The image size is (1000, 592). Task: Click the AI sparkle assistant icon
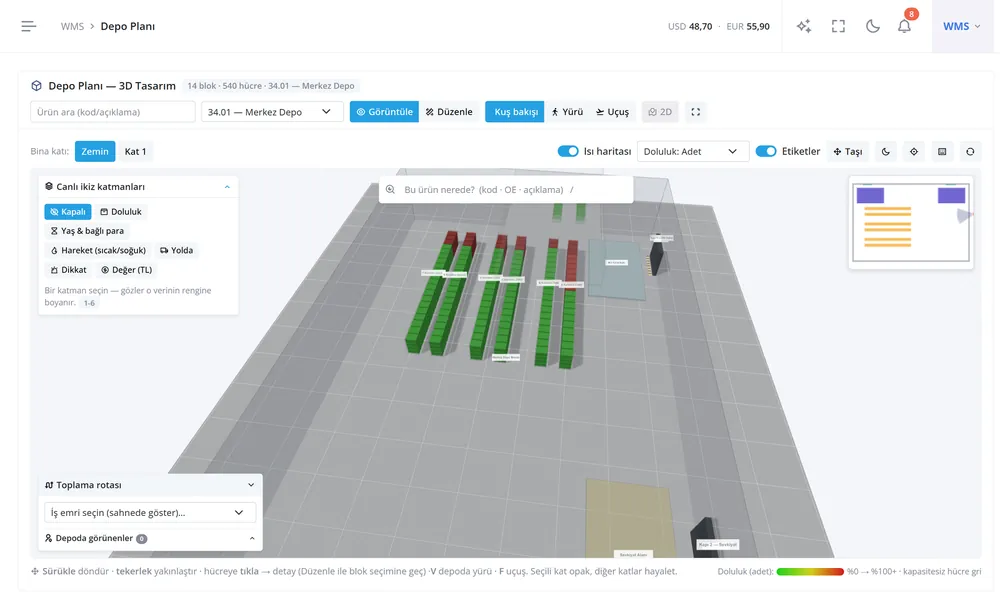pyautogui.click(x=804, y=26)
